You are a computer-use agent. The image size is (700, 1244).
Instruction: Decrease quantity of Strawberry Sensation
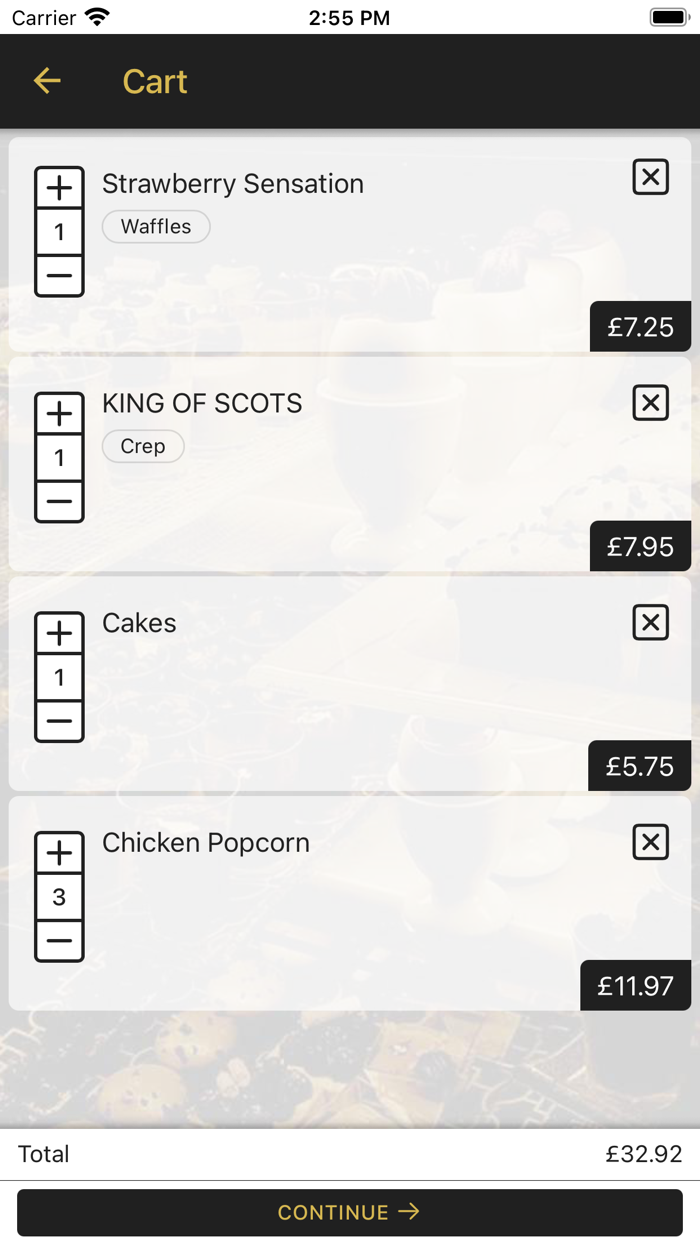[x=59, y=275]
